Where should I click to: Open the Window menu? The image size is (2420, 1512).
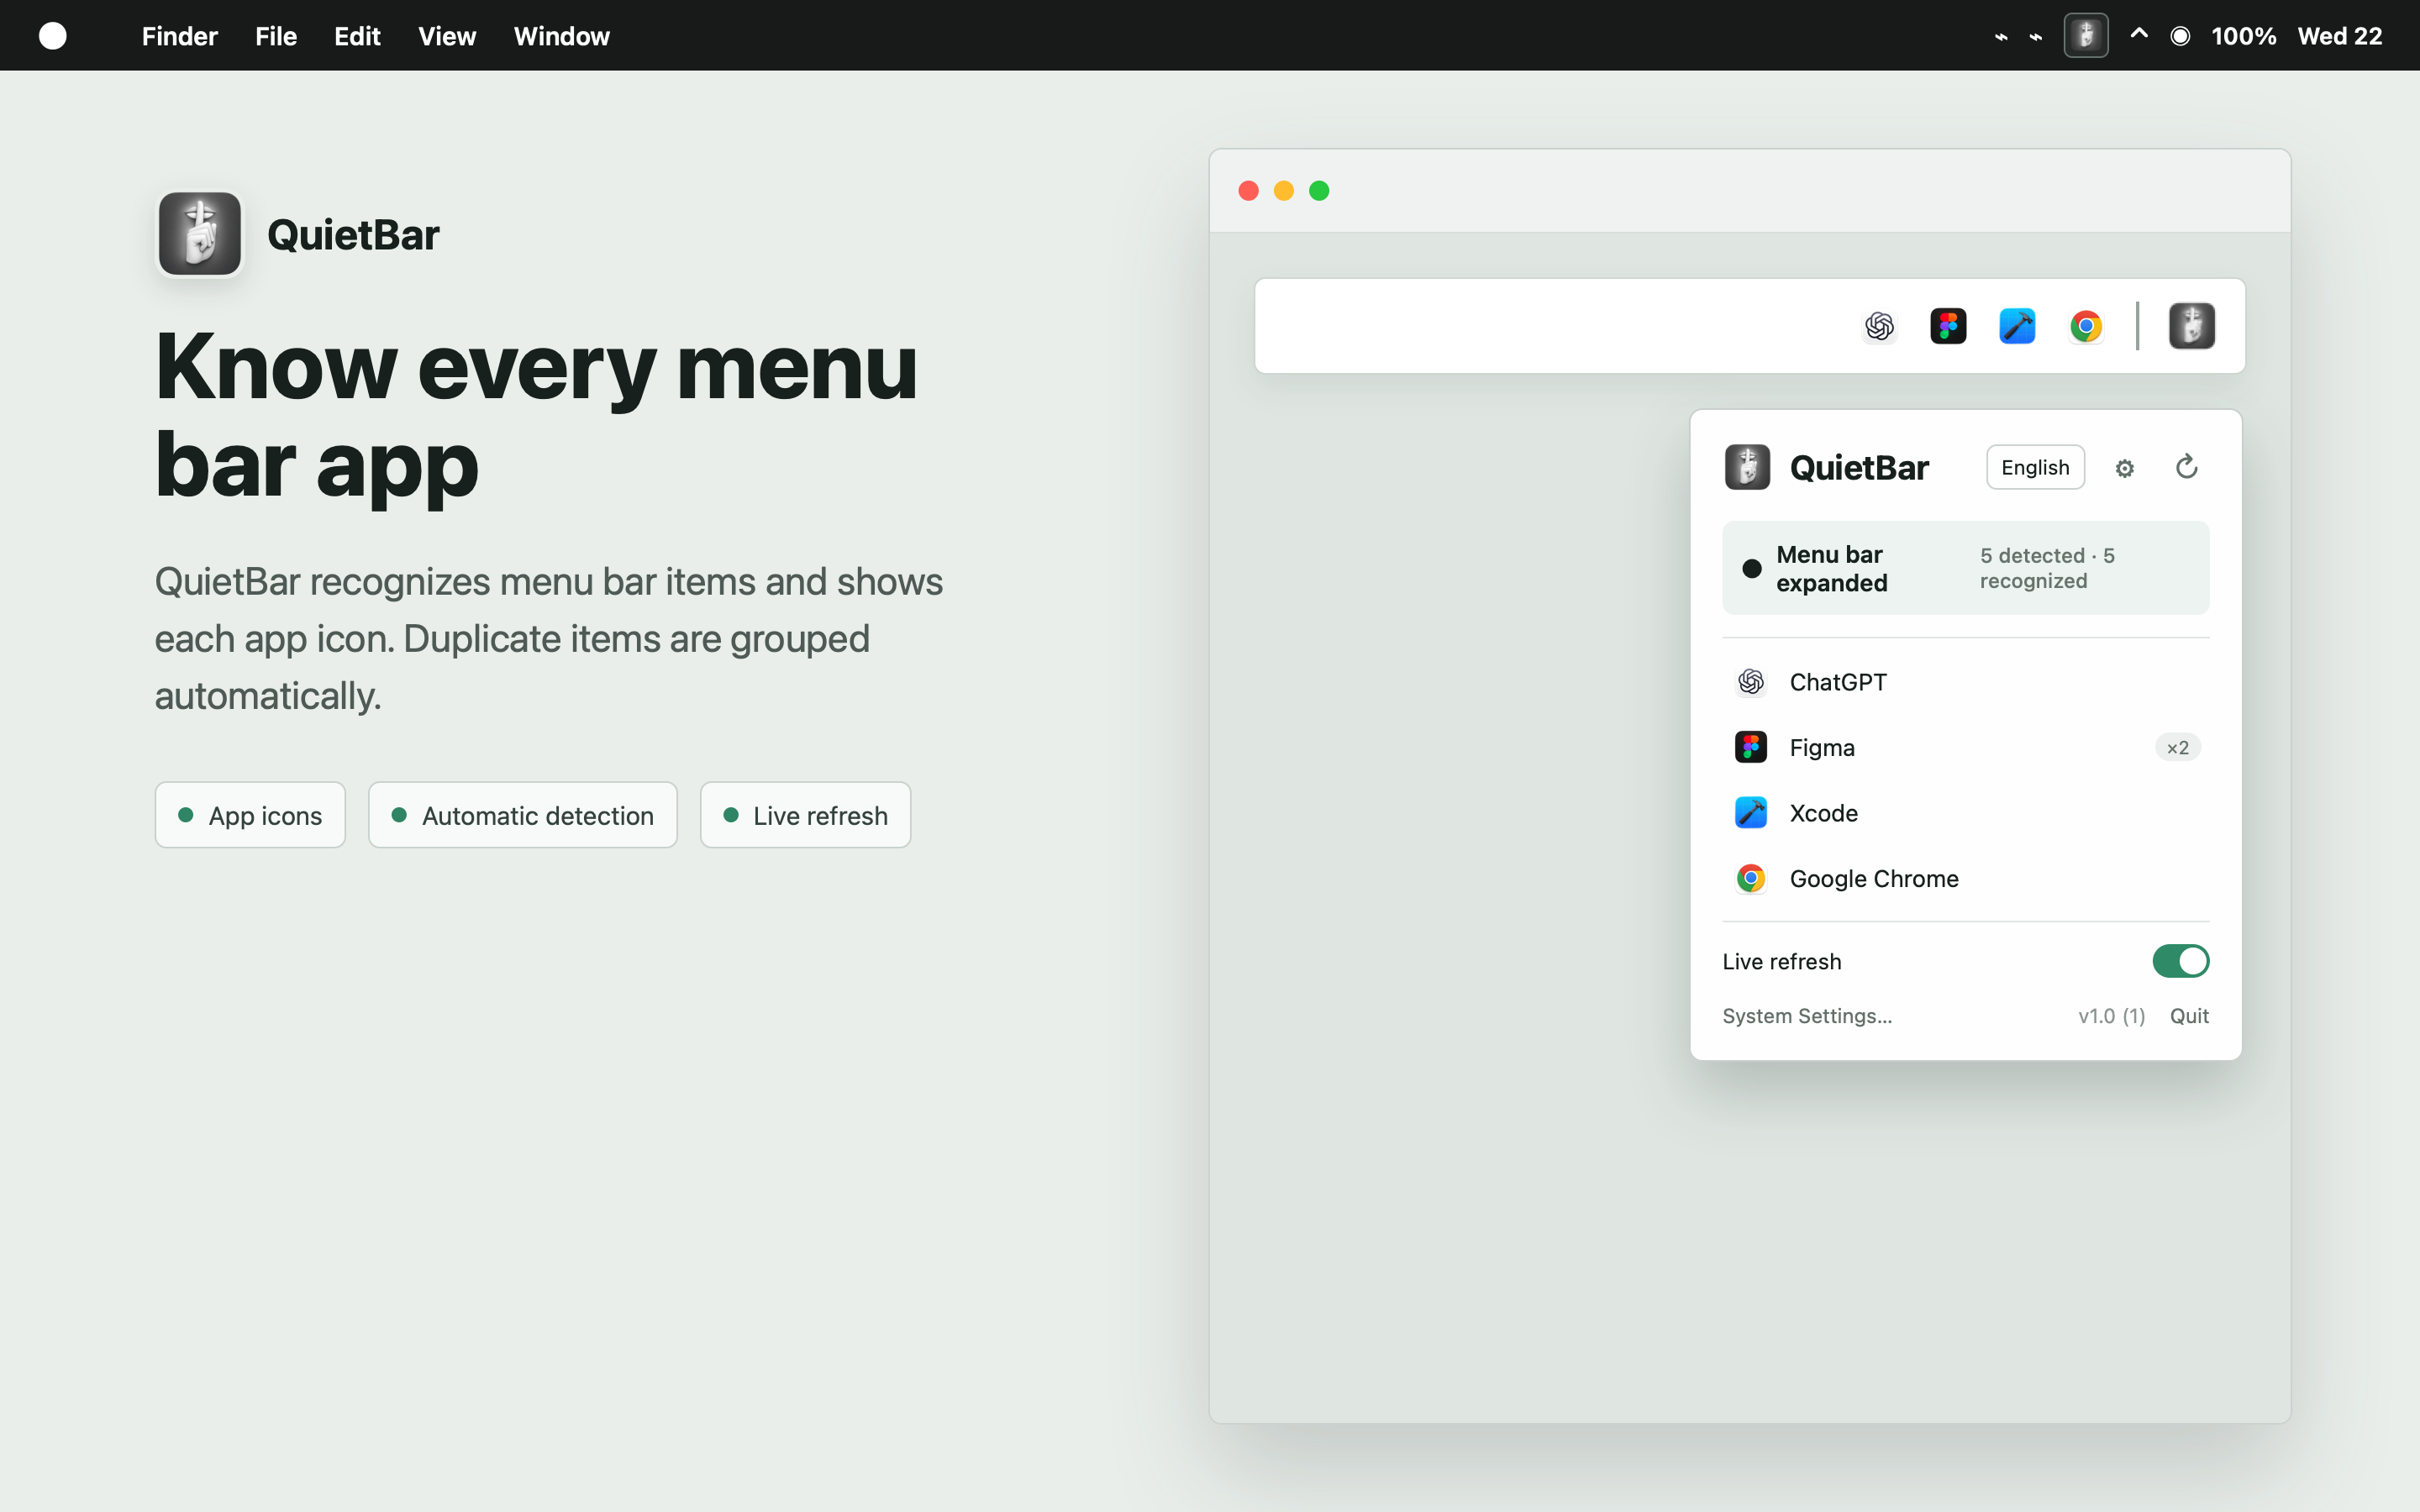point(561,36)
